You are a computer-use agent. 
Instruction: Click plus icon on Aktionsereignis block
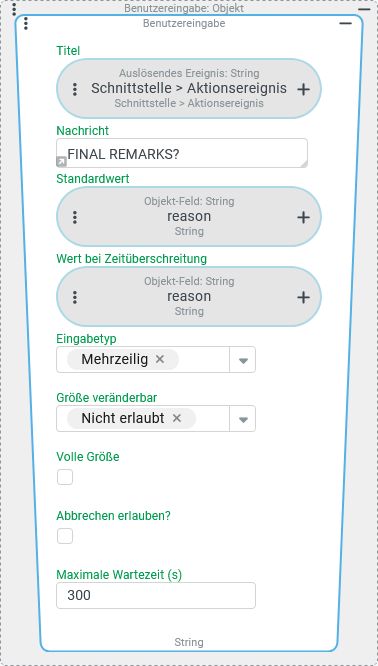click(303, 89)
